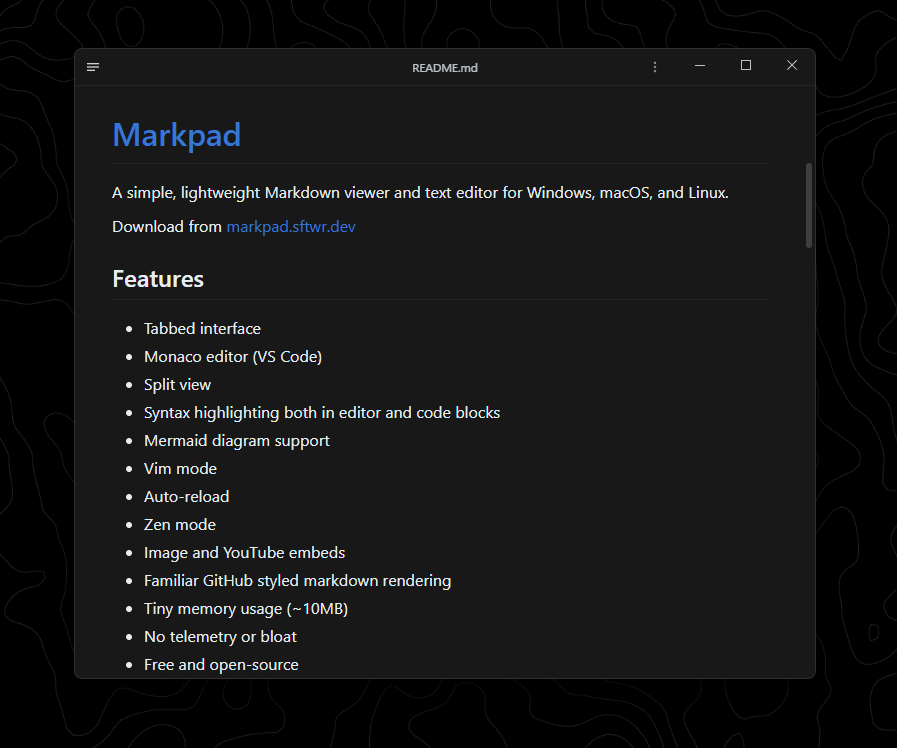Select the Auto-reload bullet item
Viewport: 897px width, 748px height.
coord(186,496)
